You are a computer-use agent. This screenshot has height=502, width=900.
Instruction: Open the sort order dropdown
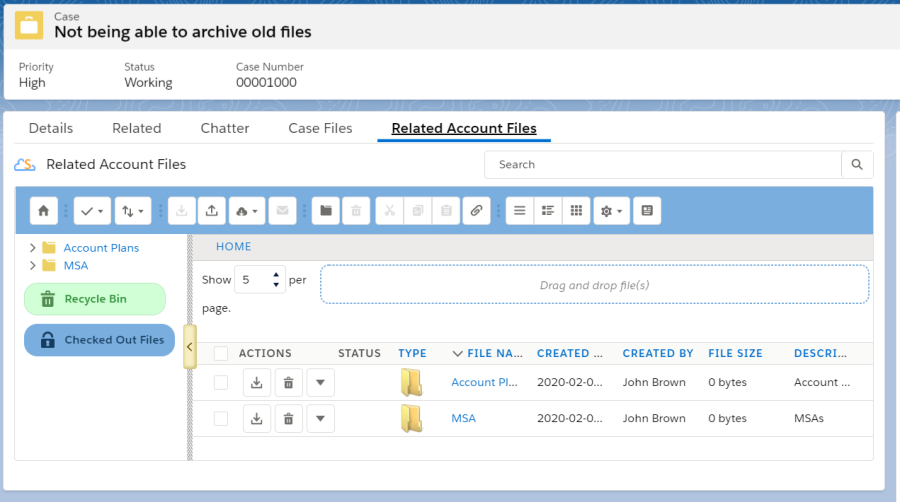point(132,211)
